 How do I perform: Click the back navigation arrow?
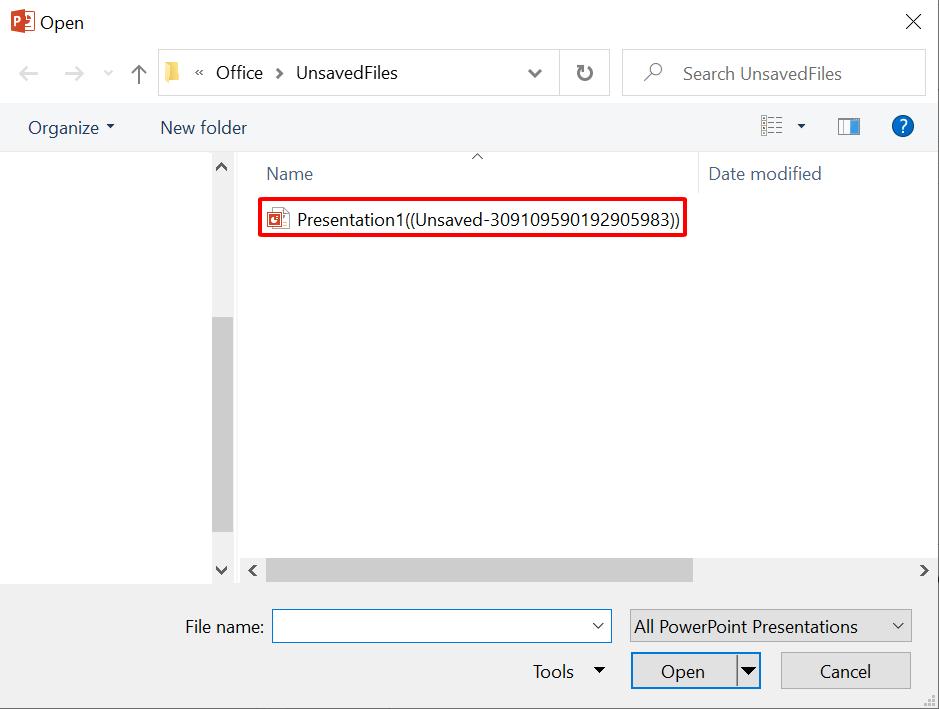[x=28, y=72]
